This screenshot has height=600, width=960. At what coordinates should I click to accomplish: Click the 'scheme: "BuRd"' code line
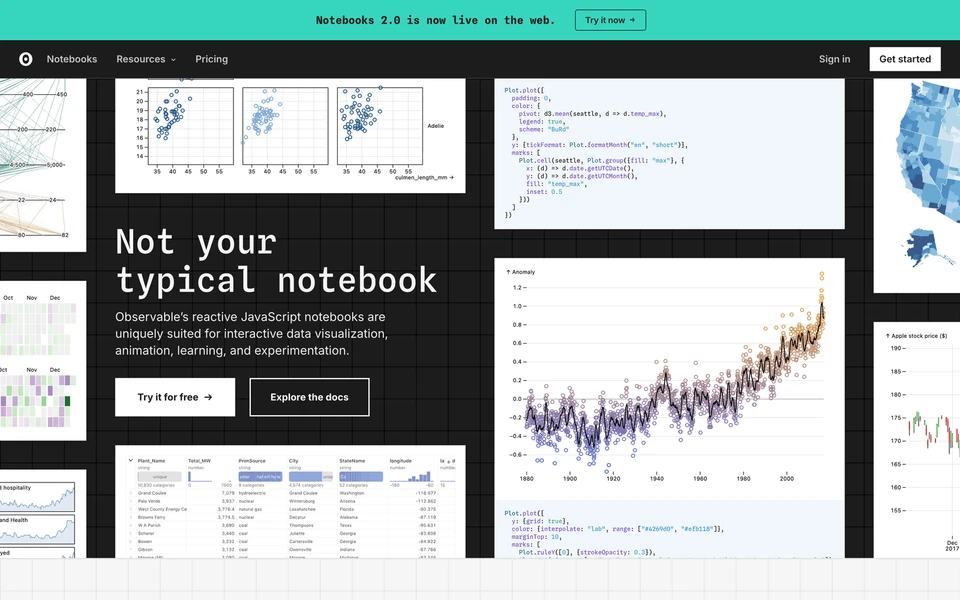point(544,129)
